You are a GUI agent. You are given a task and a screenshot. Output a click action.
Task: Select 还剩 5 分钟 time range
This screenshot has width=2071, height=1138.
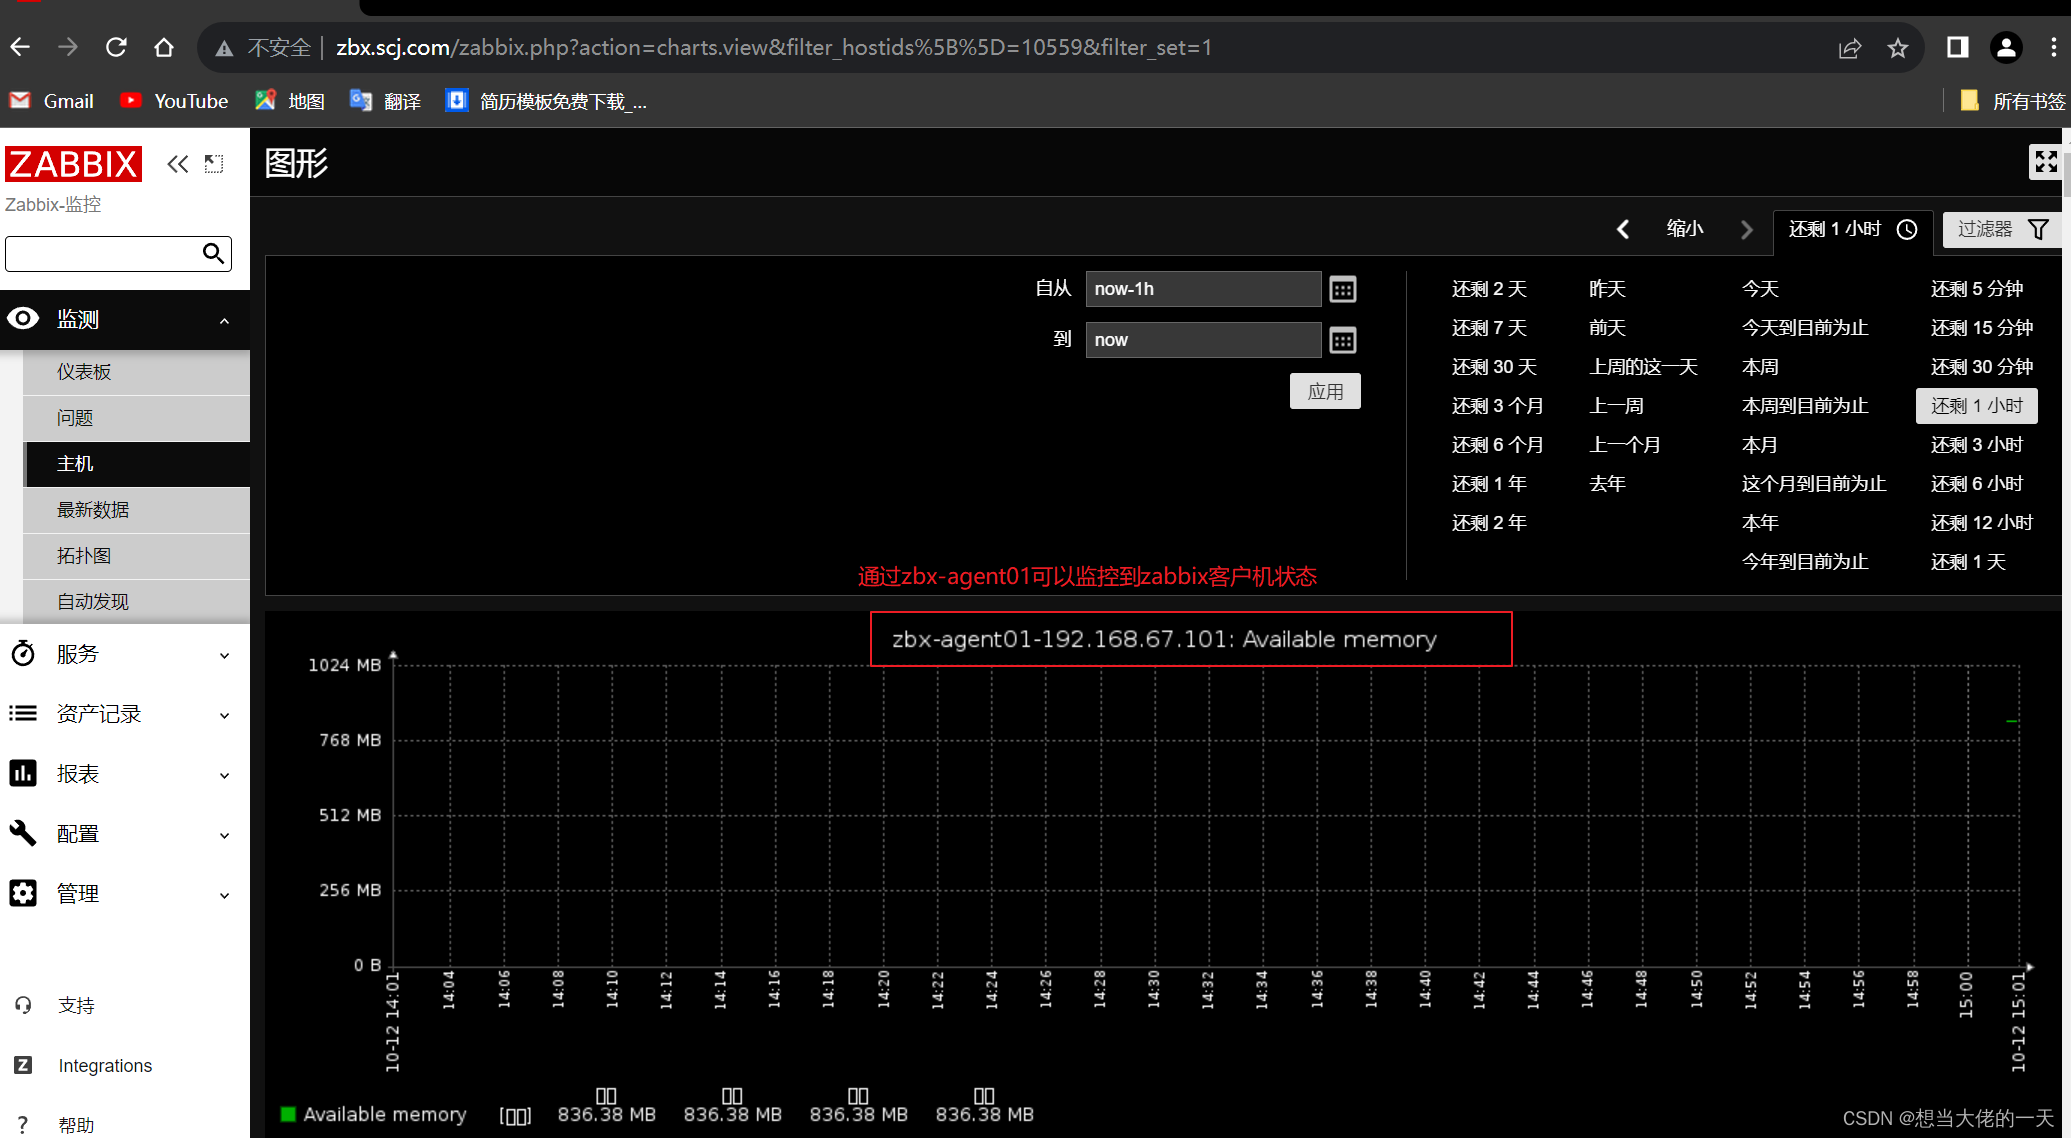(x=1977, y=289)
